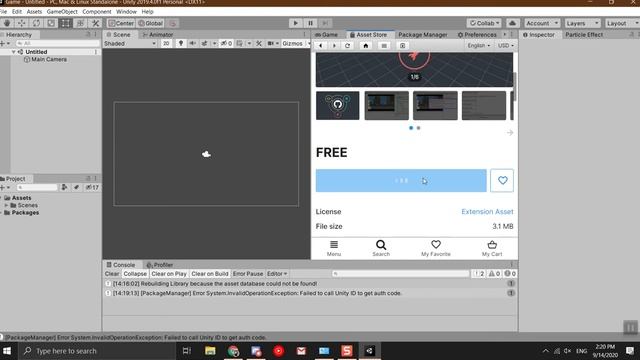Open USD currency dropdown
Image resolution: width=640 pixels, height=360 pixels.
pyautogui.click(x=505, y=45)
